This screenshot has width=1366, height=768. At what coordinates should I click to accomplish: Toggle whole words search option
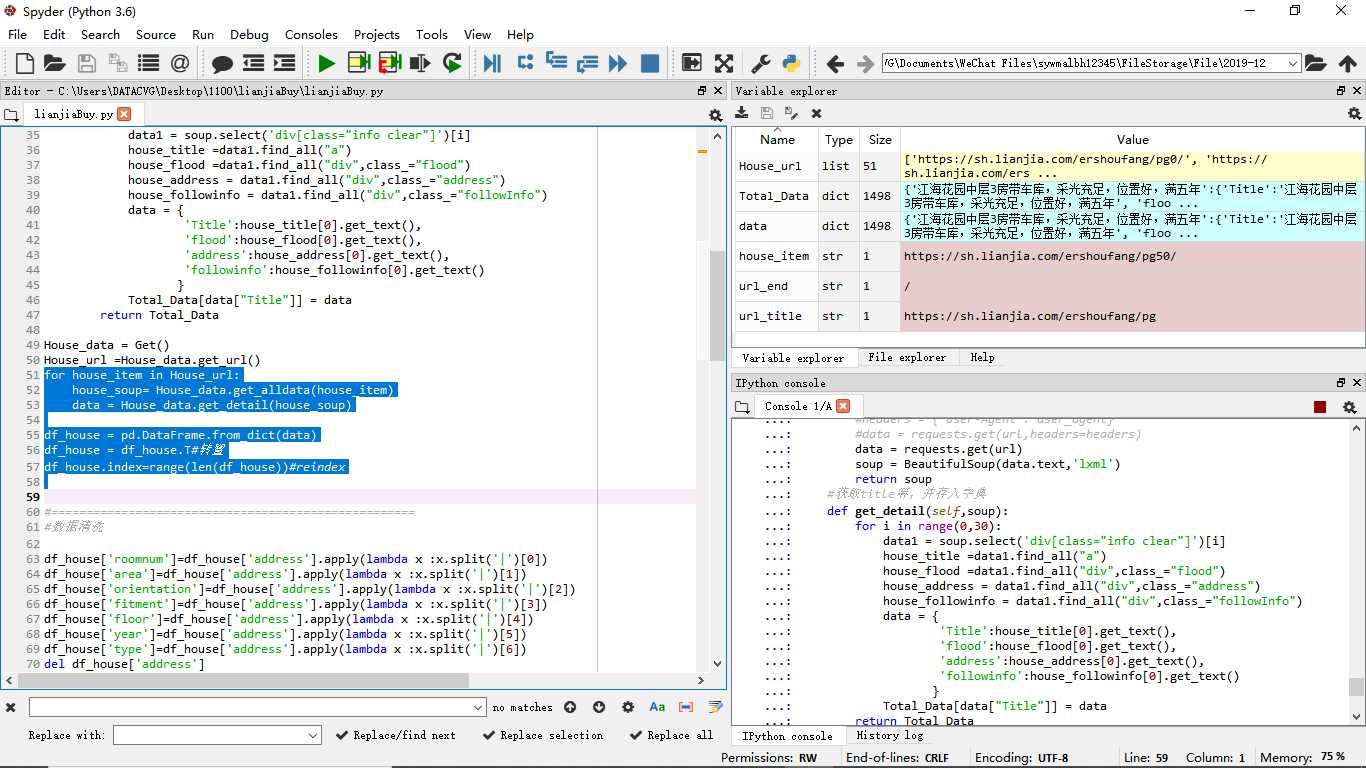click(686, 707)
